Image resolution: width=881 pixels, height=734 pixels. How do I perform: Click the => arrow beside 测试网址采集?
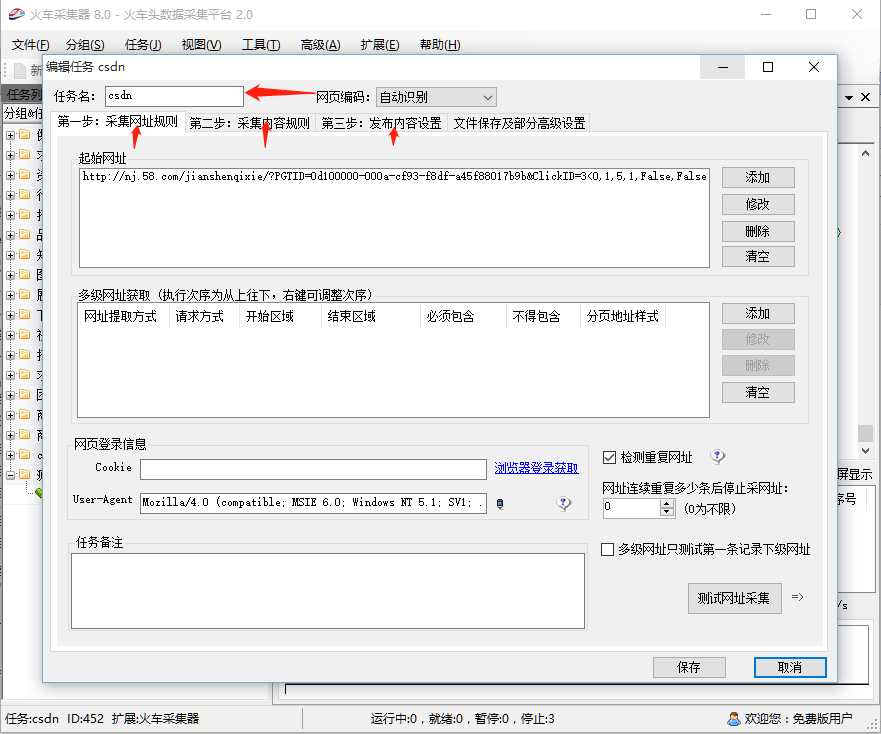pyautogui.click(x=797, y=597)
